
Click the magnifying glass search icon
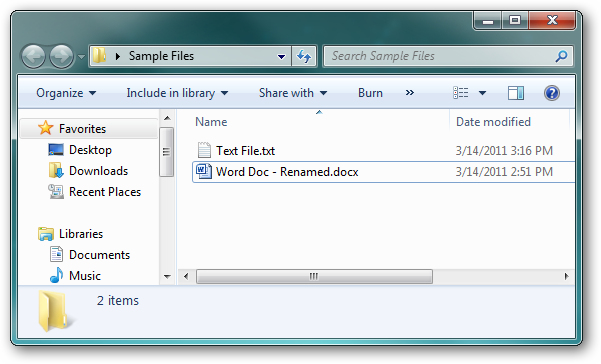pos(561,56)
